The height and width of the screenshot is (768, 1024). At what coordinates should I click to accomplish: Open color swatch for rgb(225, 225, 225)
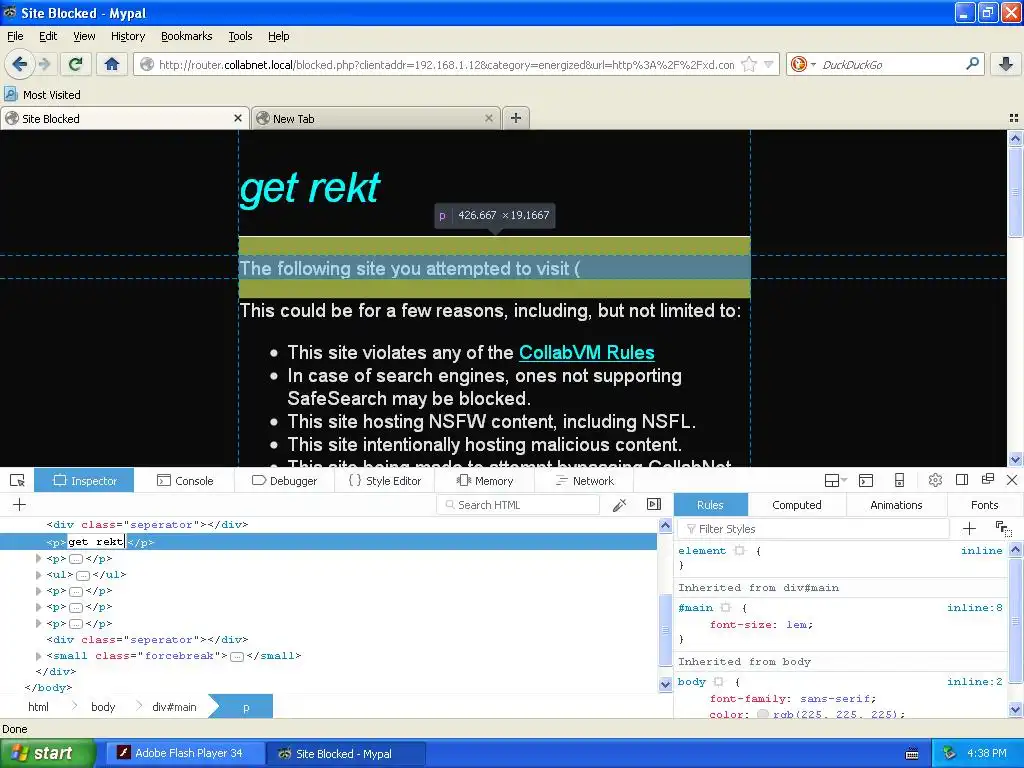click(x=763, y=714)
